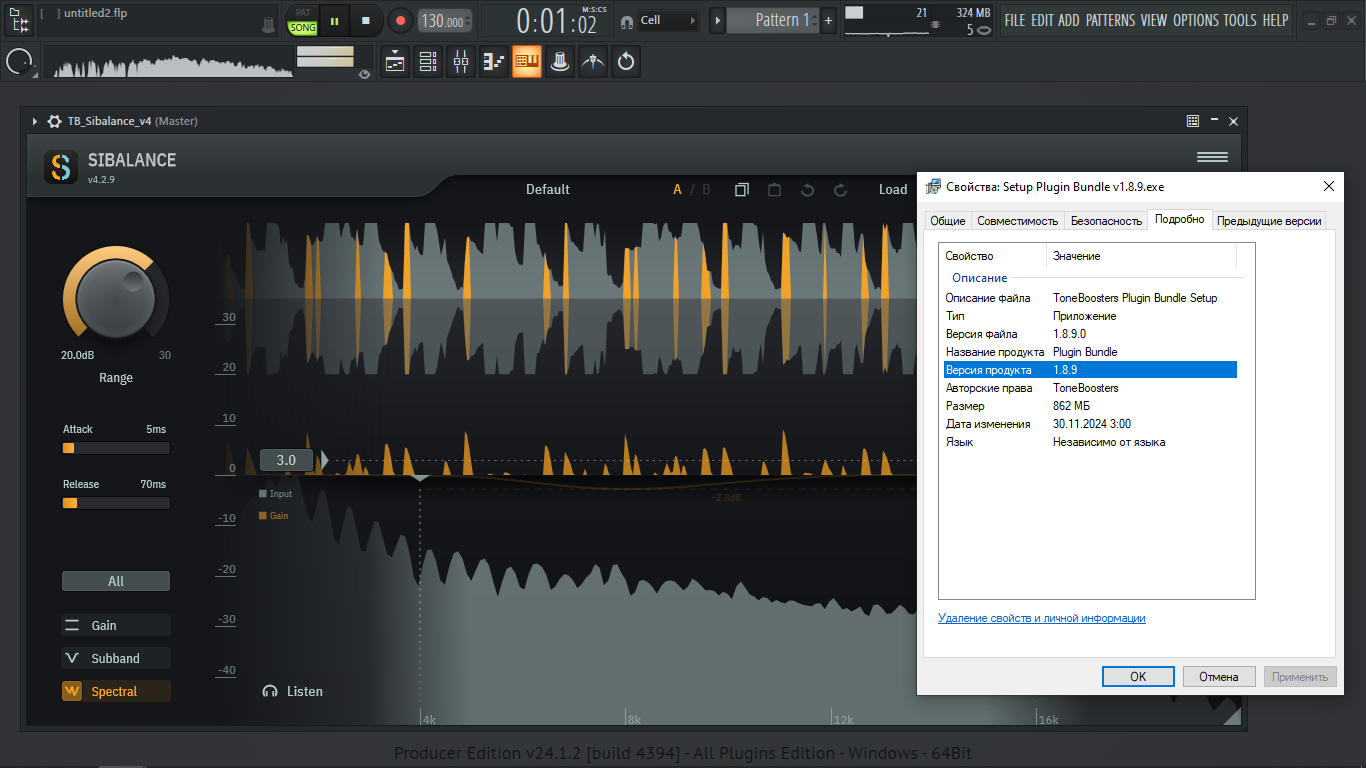Open the FL Studio browser/pattern icon
Image resolution: width=1366 pixels, height=768 pixels.
[x=19, y=20]
